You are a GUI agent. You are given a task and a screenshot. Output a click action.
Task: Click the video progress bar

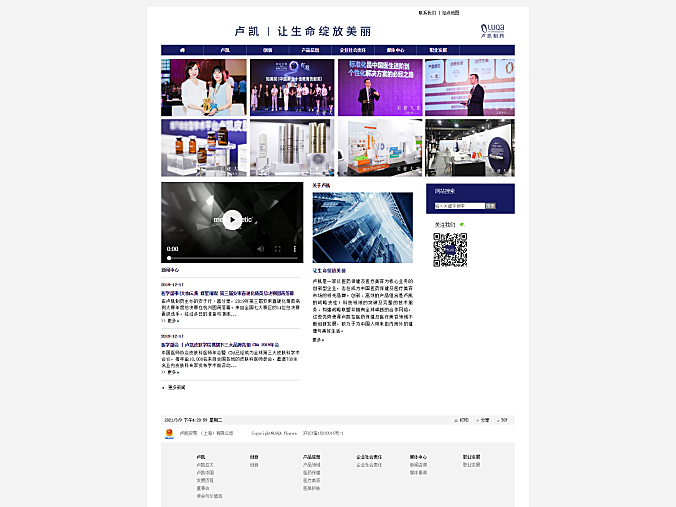(x=233, y=258)
